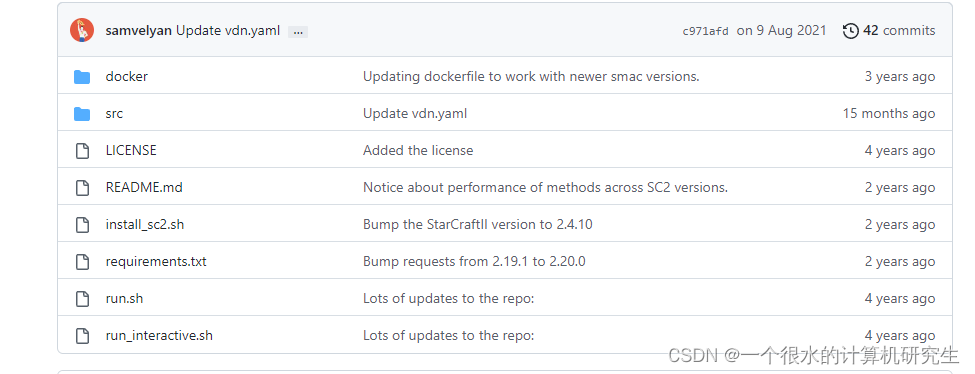The width and height of the screenshot is (975, 374).
Task: Expand the commit message ellipsis button
Action: click(298, 32)
